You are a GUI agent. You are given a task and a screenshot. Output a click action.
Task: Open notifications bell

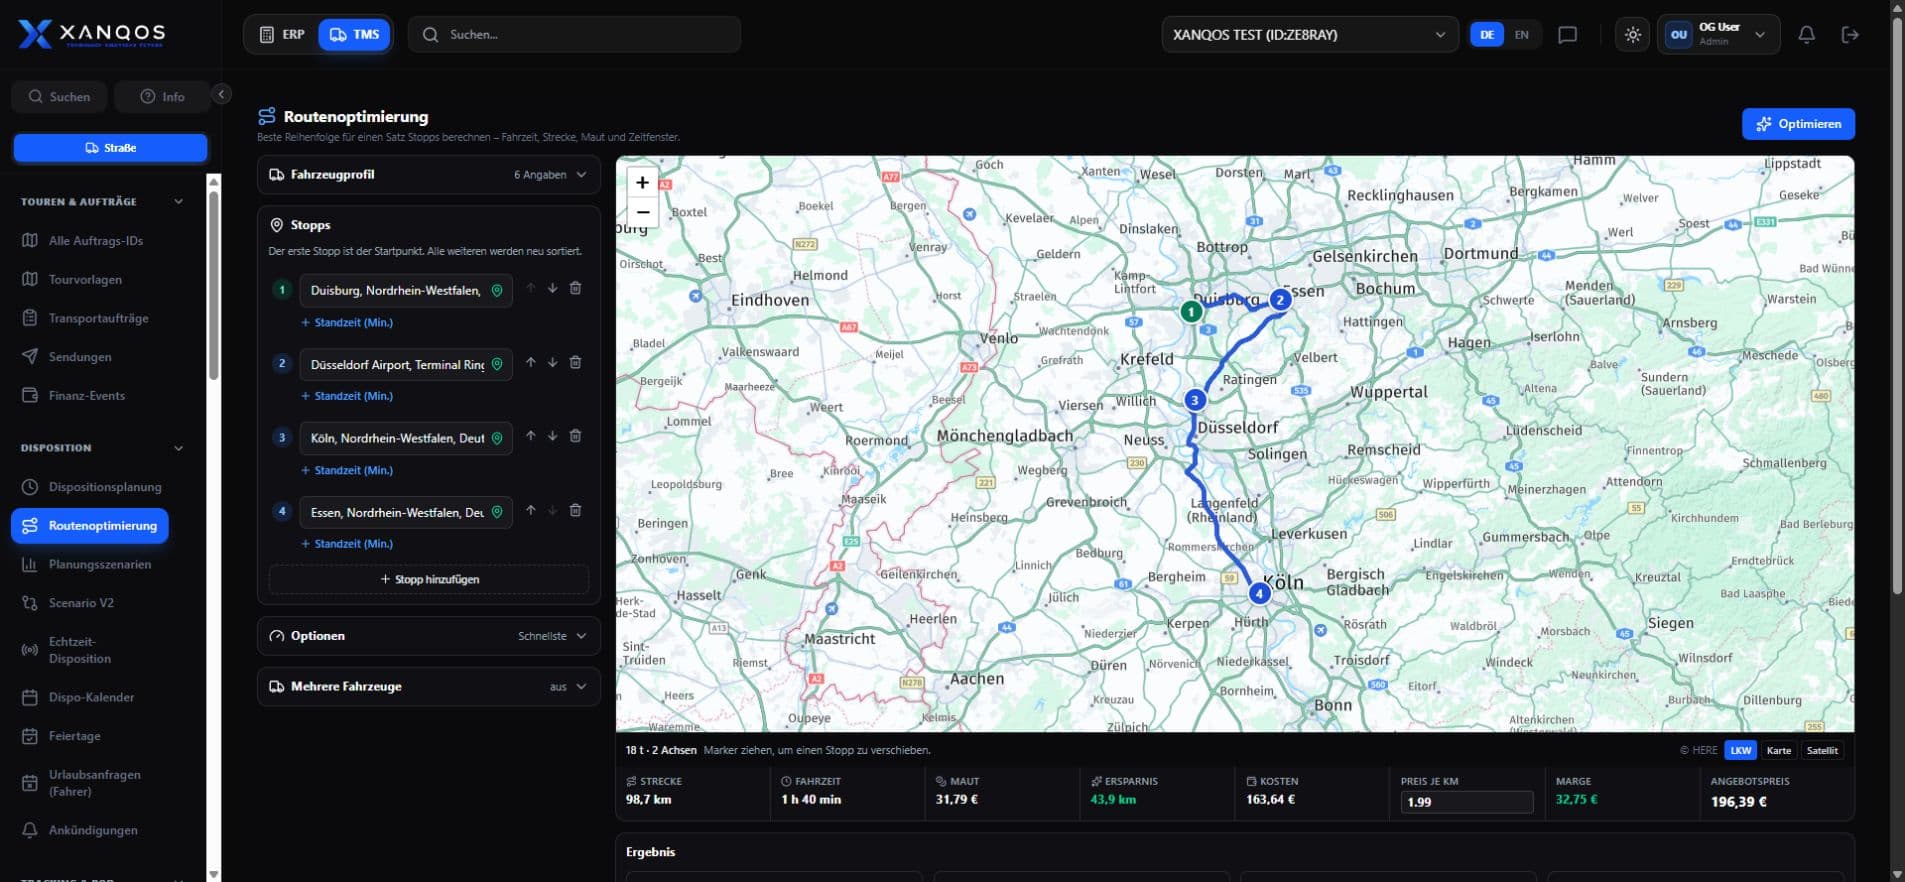[1806, 35]
